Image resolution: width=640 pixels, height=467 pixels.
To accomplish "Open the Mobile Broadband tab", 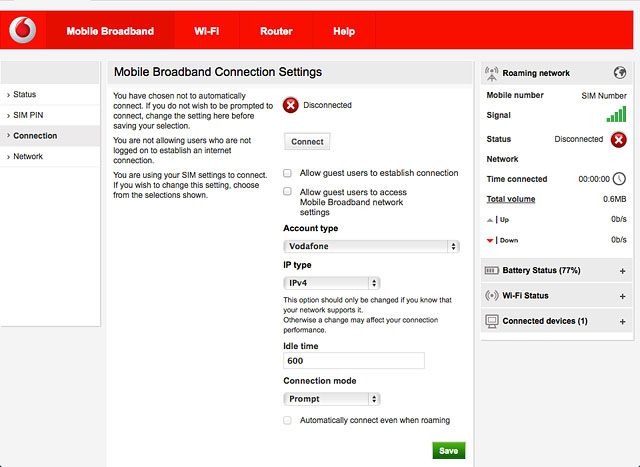I will tap(110, 31).
